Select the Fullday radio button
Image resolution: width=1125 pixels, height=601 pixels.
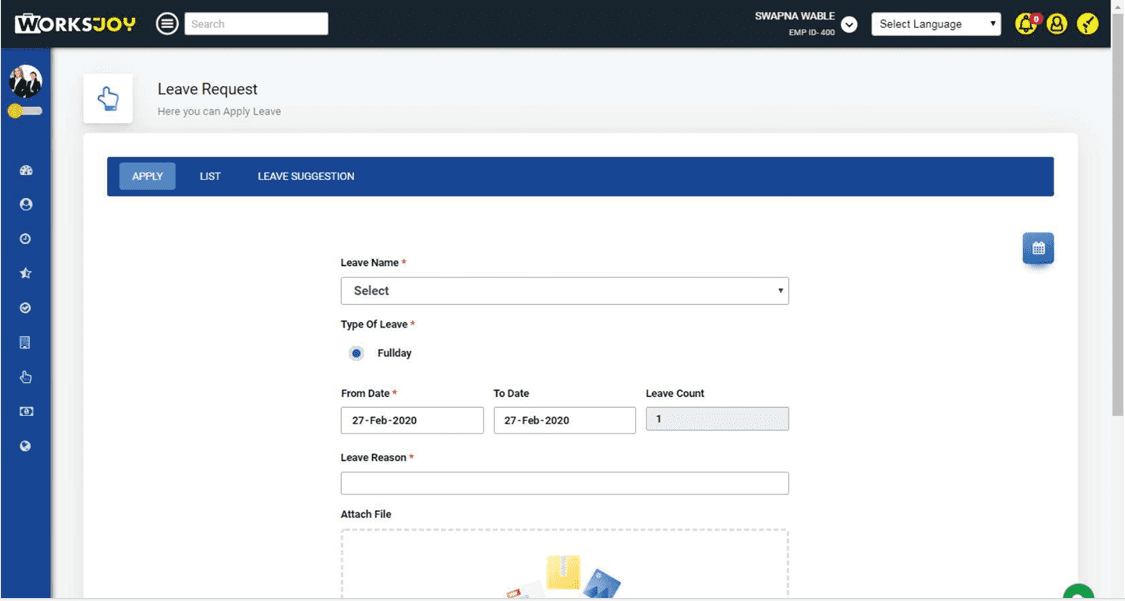(357, 353)
